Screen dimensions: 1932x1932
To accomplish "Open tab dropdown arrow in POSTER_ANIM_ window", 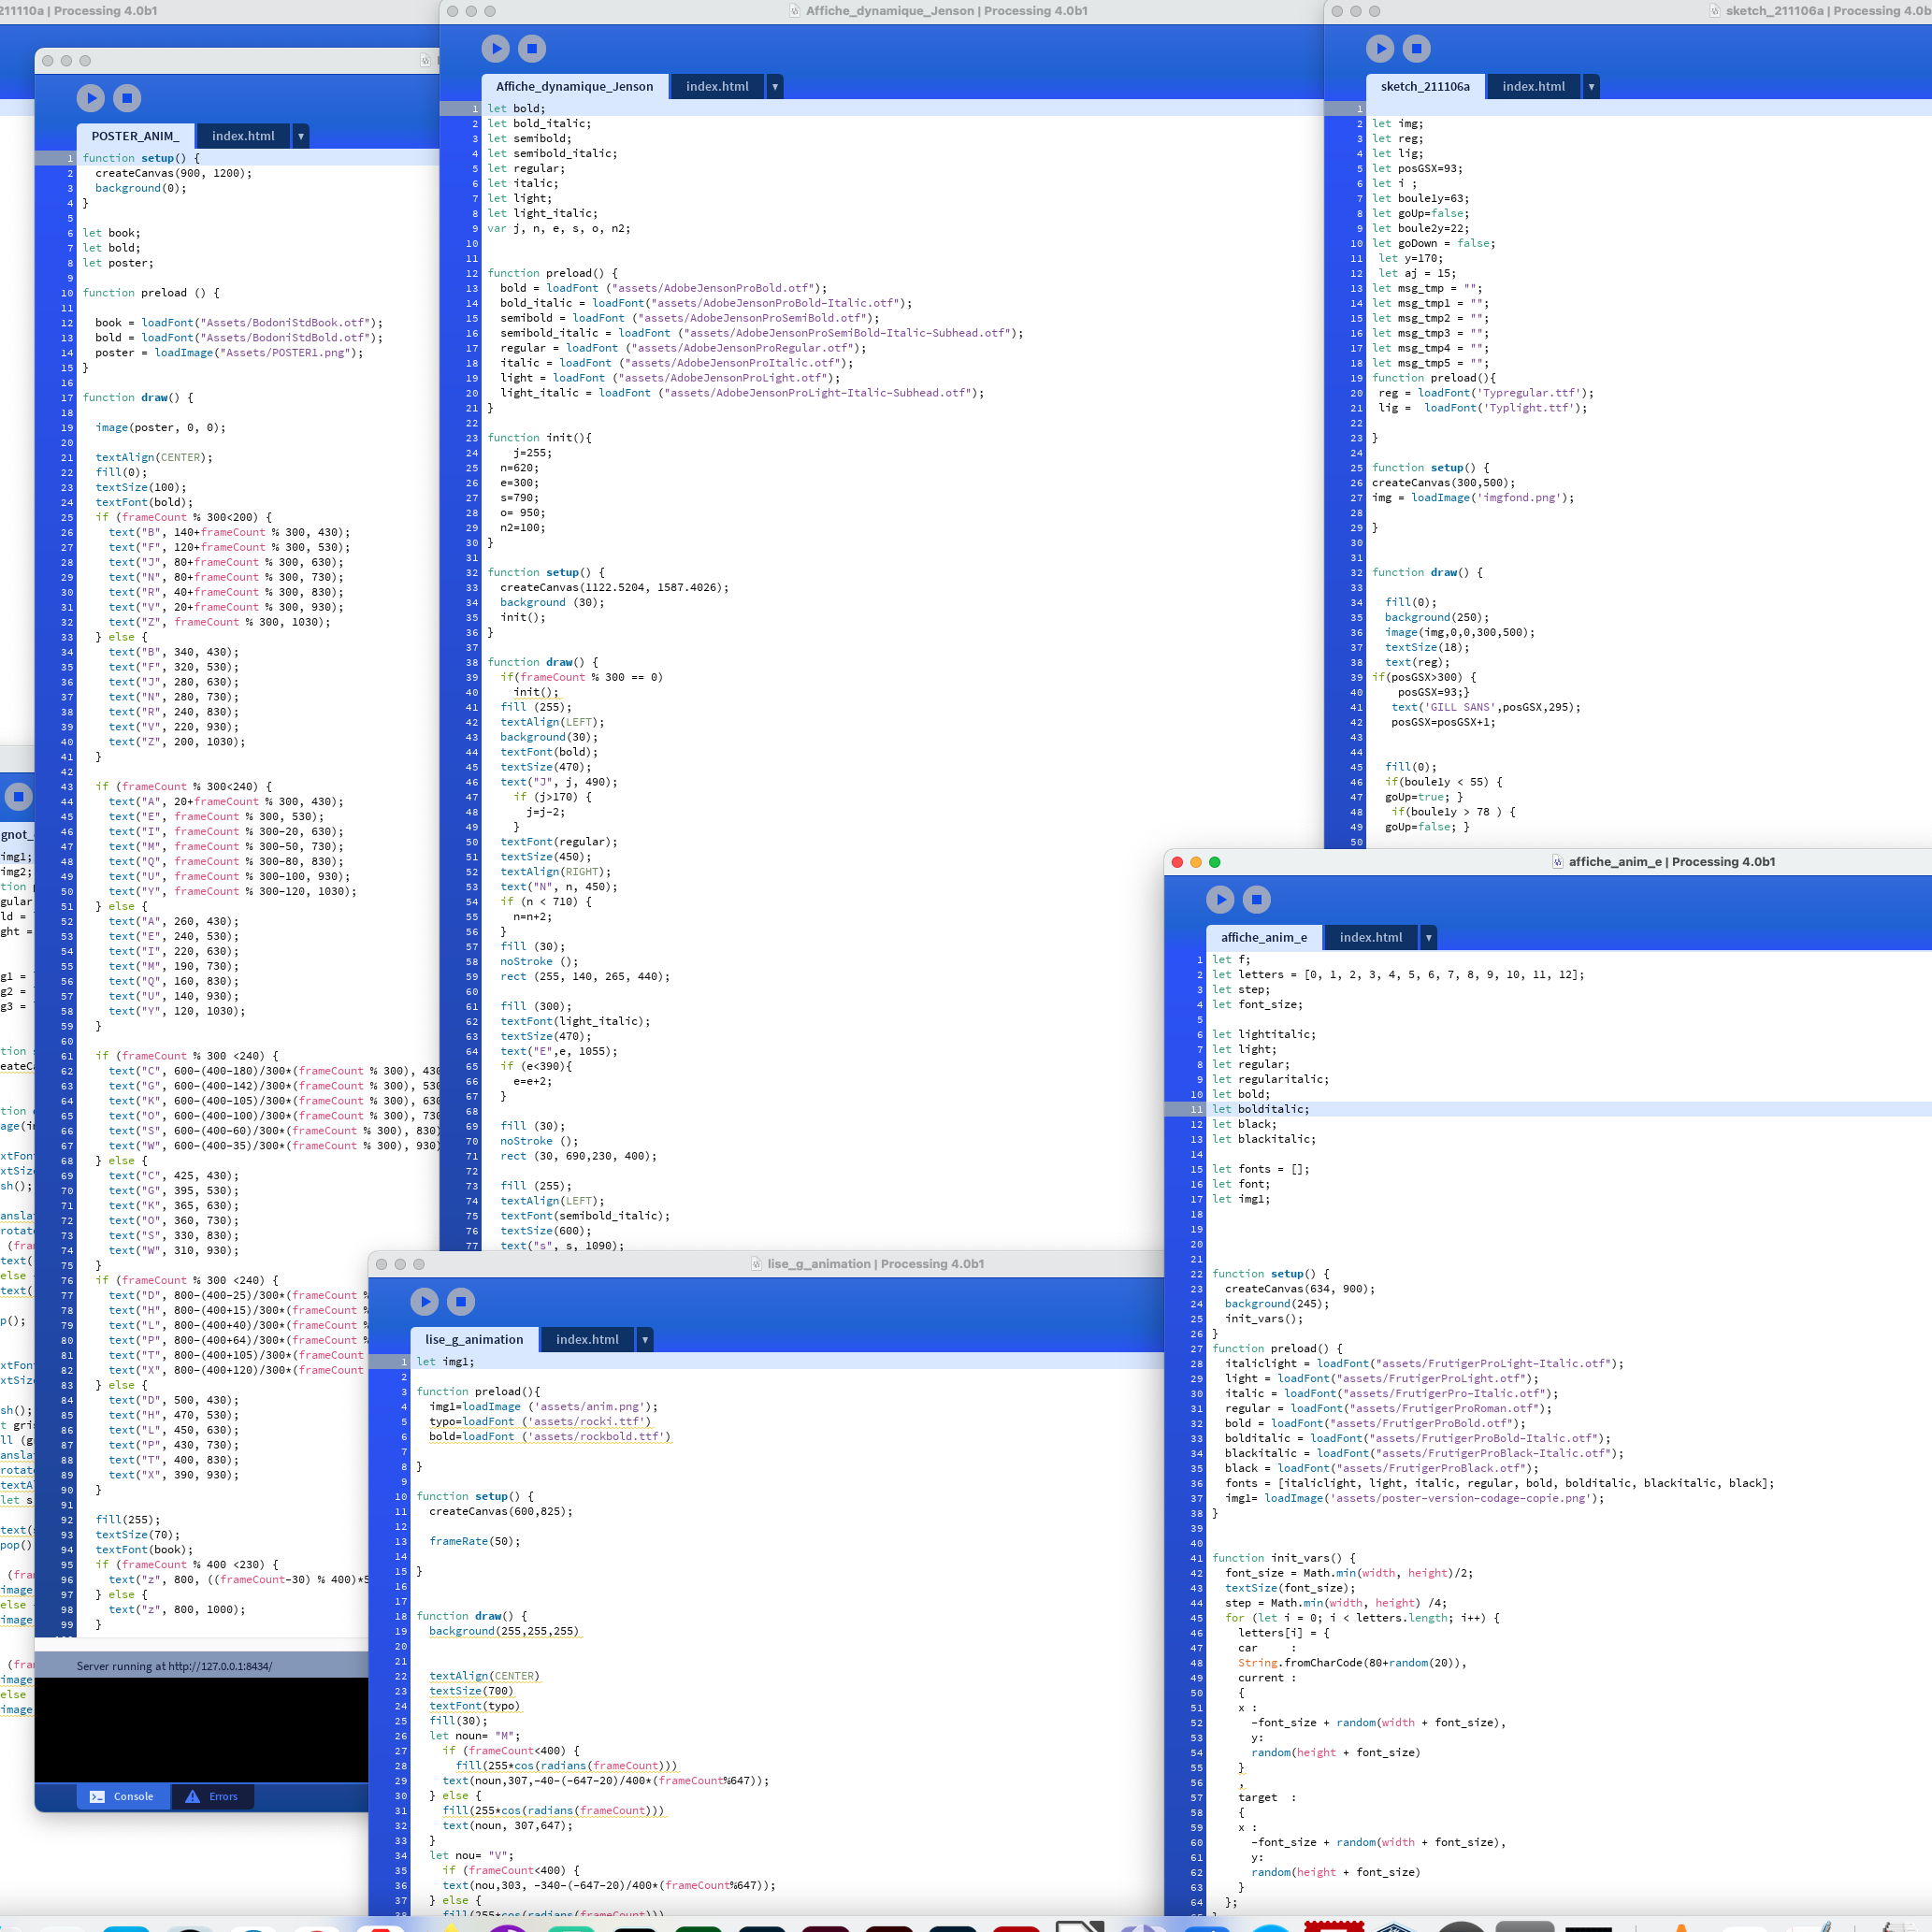I will (301, 136).
